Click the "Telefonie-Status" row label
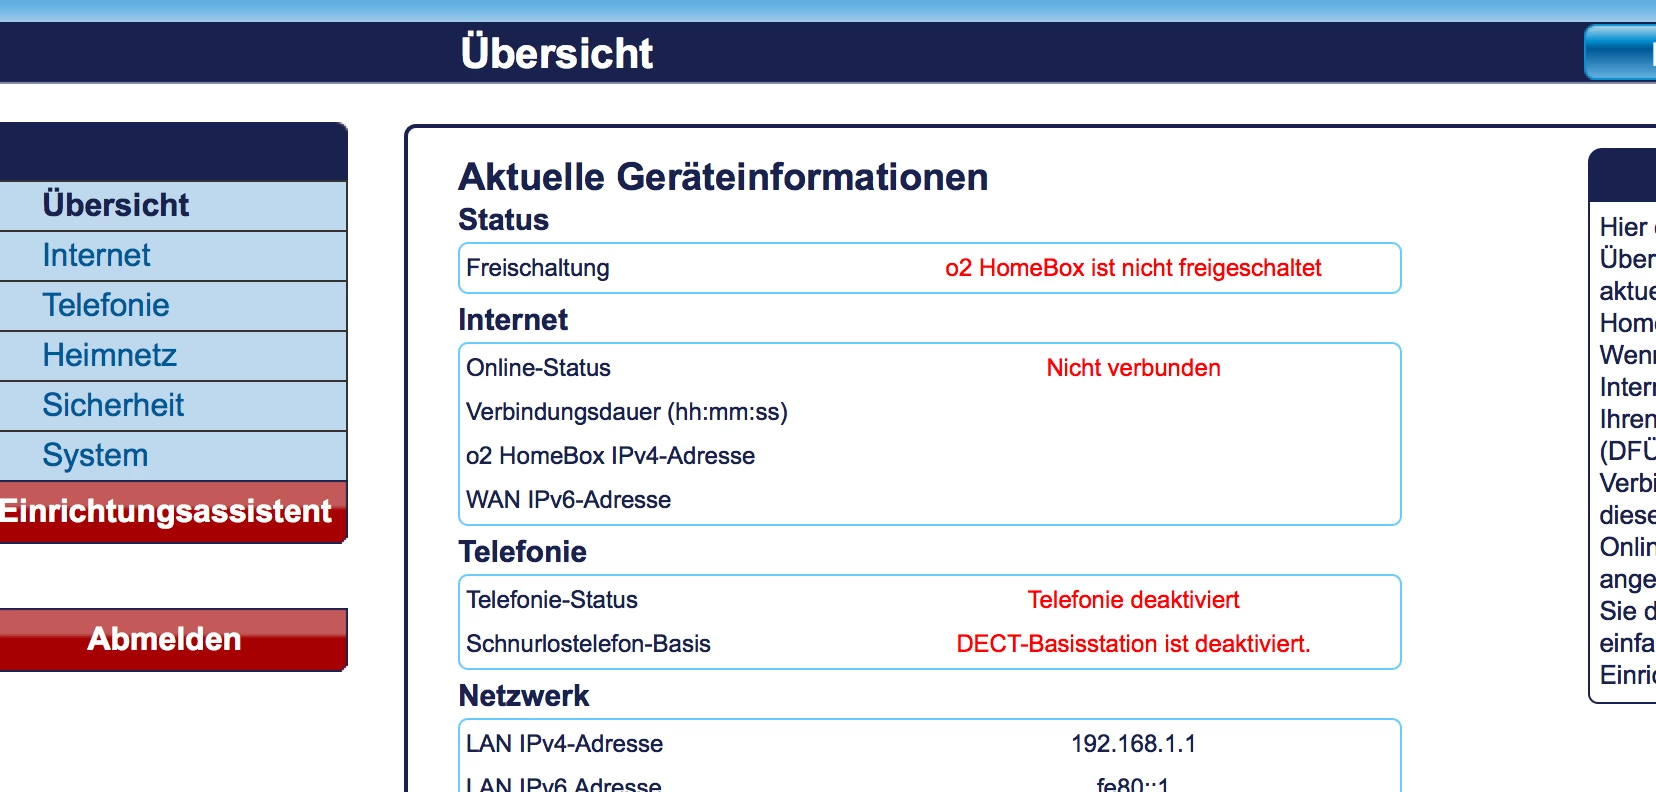This screenshot has width=1656, height=792. [552, 600]
